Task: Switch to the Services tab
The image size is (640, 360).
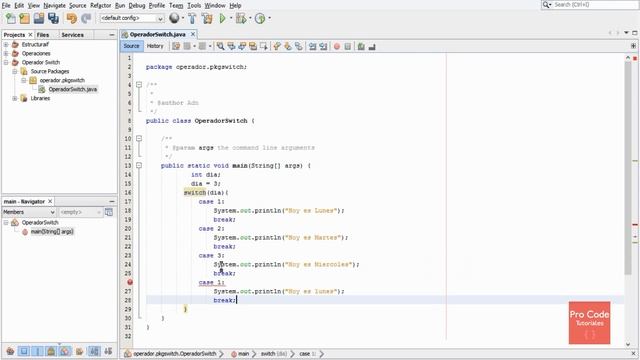Action: coord(72,35)
